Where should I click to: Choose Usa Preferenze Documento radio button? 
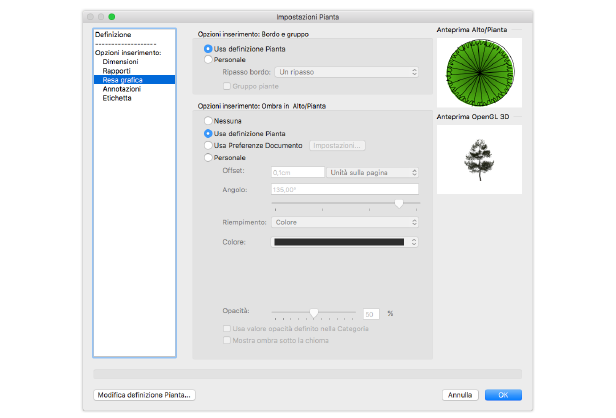(208, 145)
